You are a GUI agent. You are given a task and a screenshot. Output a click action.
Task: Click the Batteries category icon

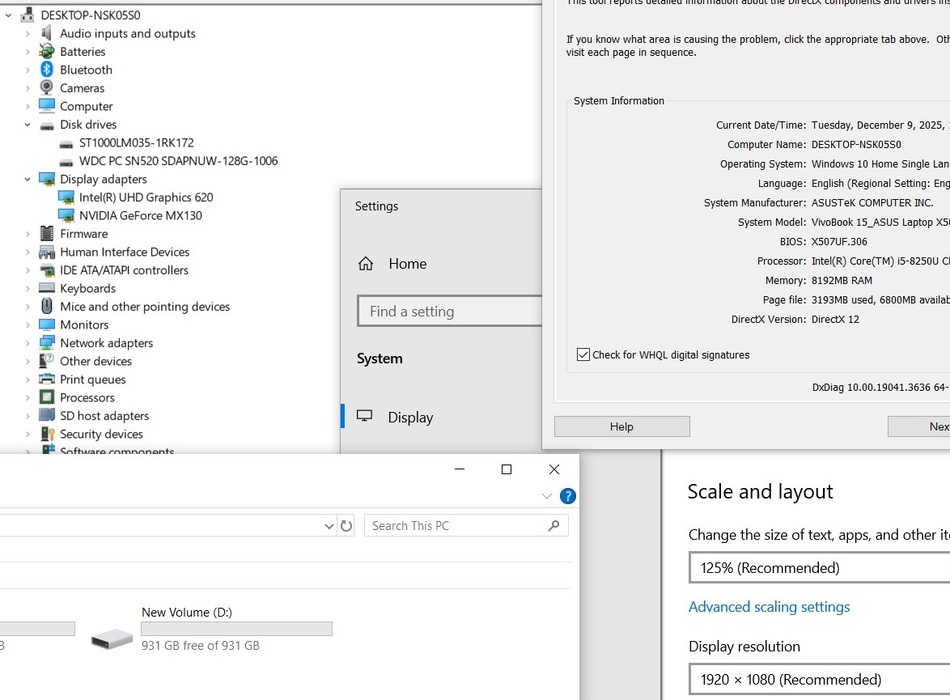[46, 52]
